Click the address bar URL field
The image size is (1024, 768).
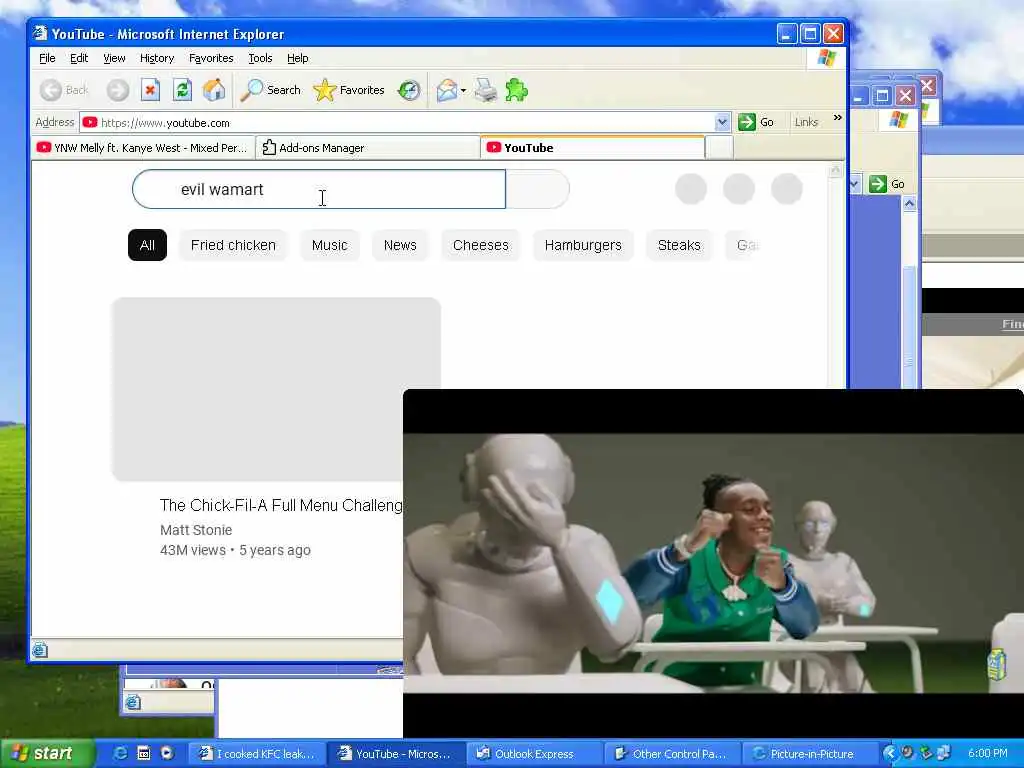(x=397, y=123)
